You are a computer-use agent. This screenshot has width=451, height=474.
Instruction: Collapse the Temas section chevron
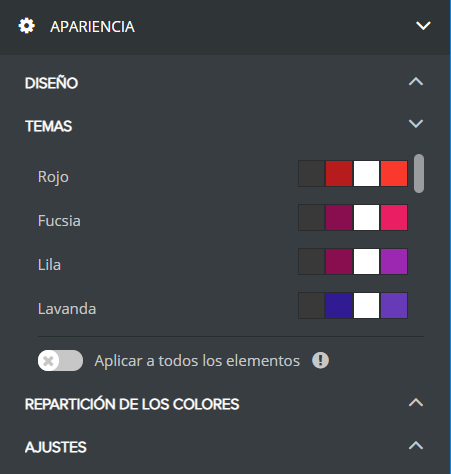point(416,124)
